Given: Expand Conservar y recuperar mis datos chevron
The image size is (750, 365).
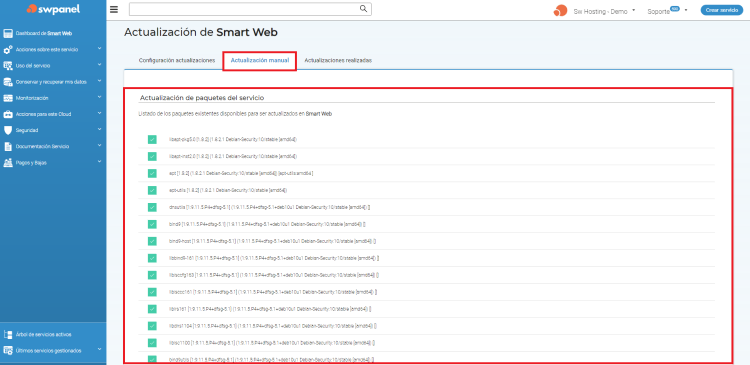Looking at the screenshot, I should tap(99, 81).
